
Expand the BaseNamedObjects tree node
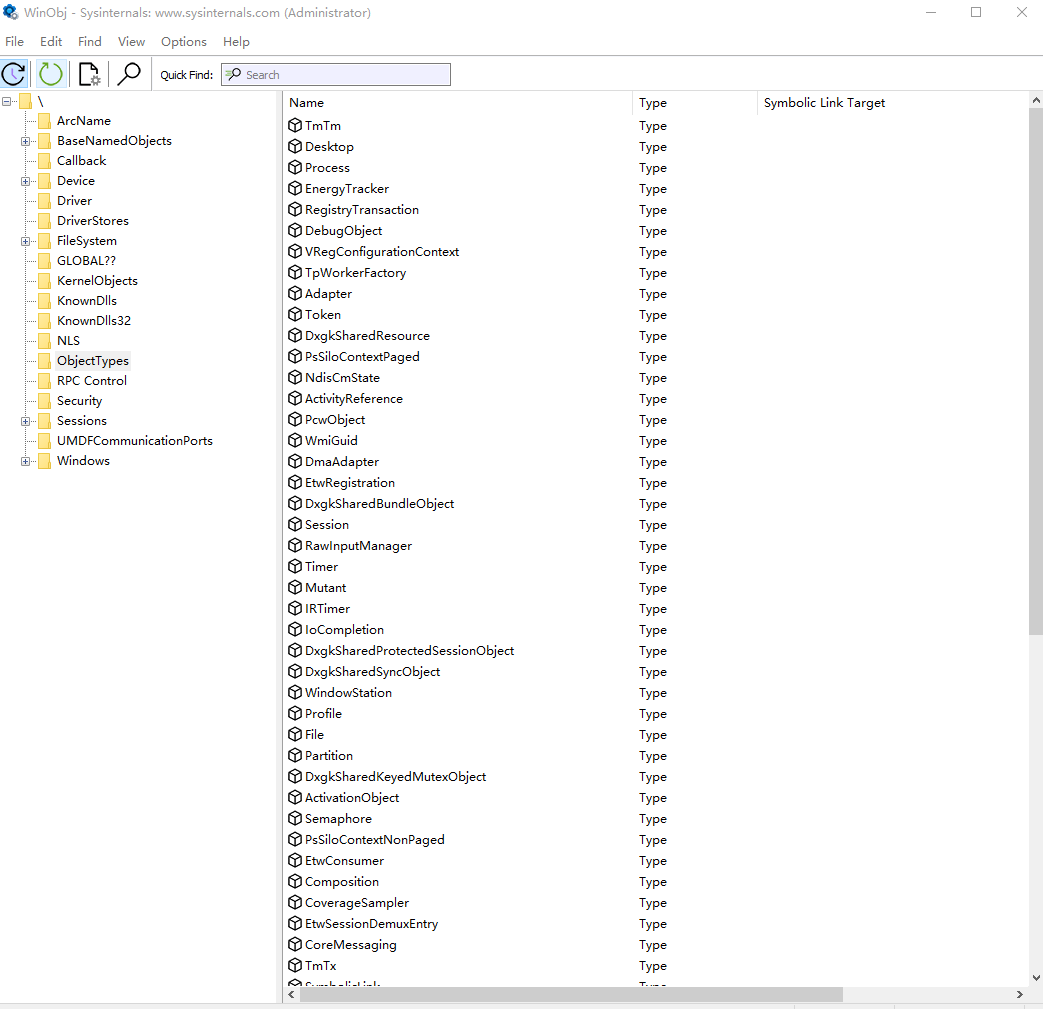point(25,141)
